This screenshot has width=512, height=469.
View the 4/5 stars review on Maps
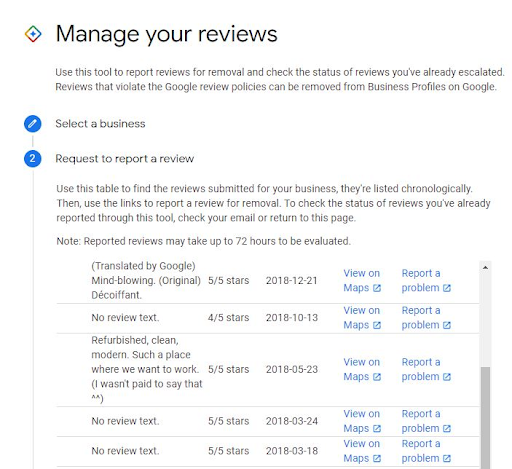point(362,318)
